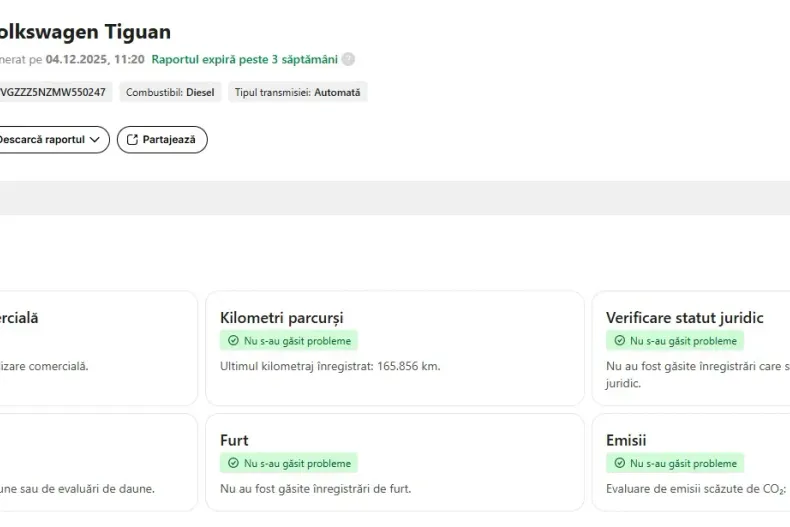Open the Verificare statut juridic card heading
Image resolution: width=790 pixels, height=527 pixels.
(684, 318)
